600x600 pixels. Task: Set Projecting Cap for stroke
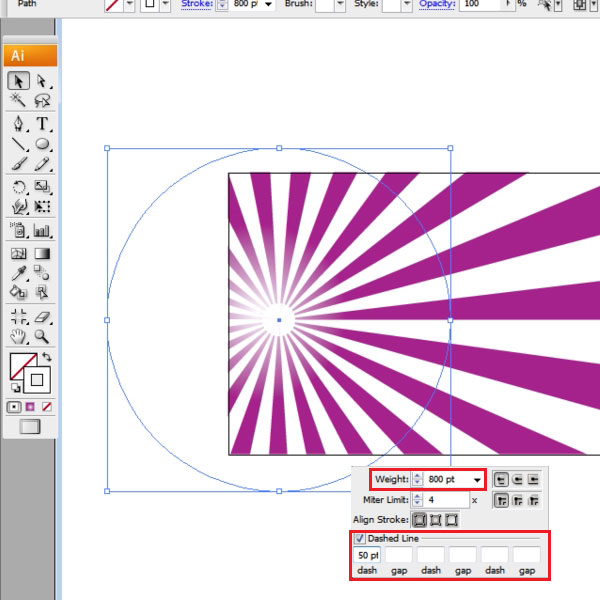tap(533, 479)
